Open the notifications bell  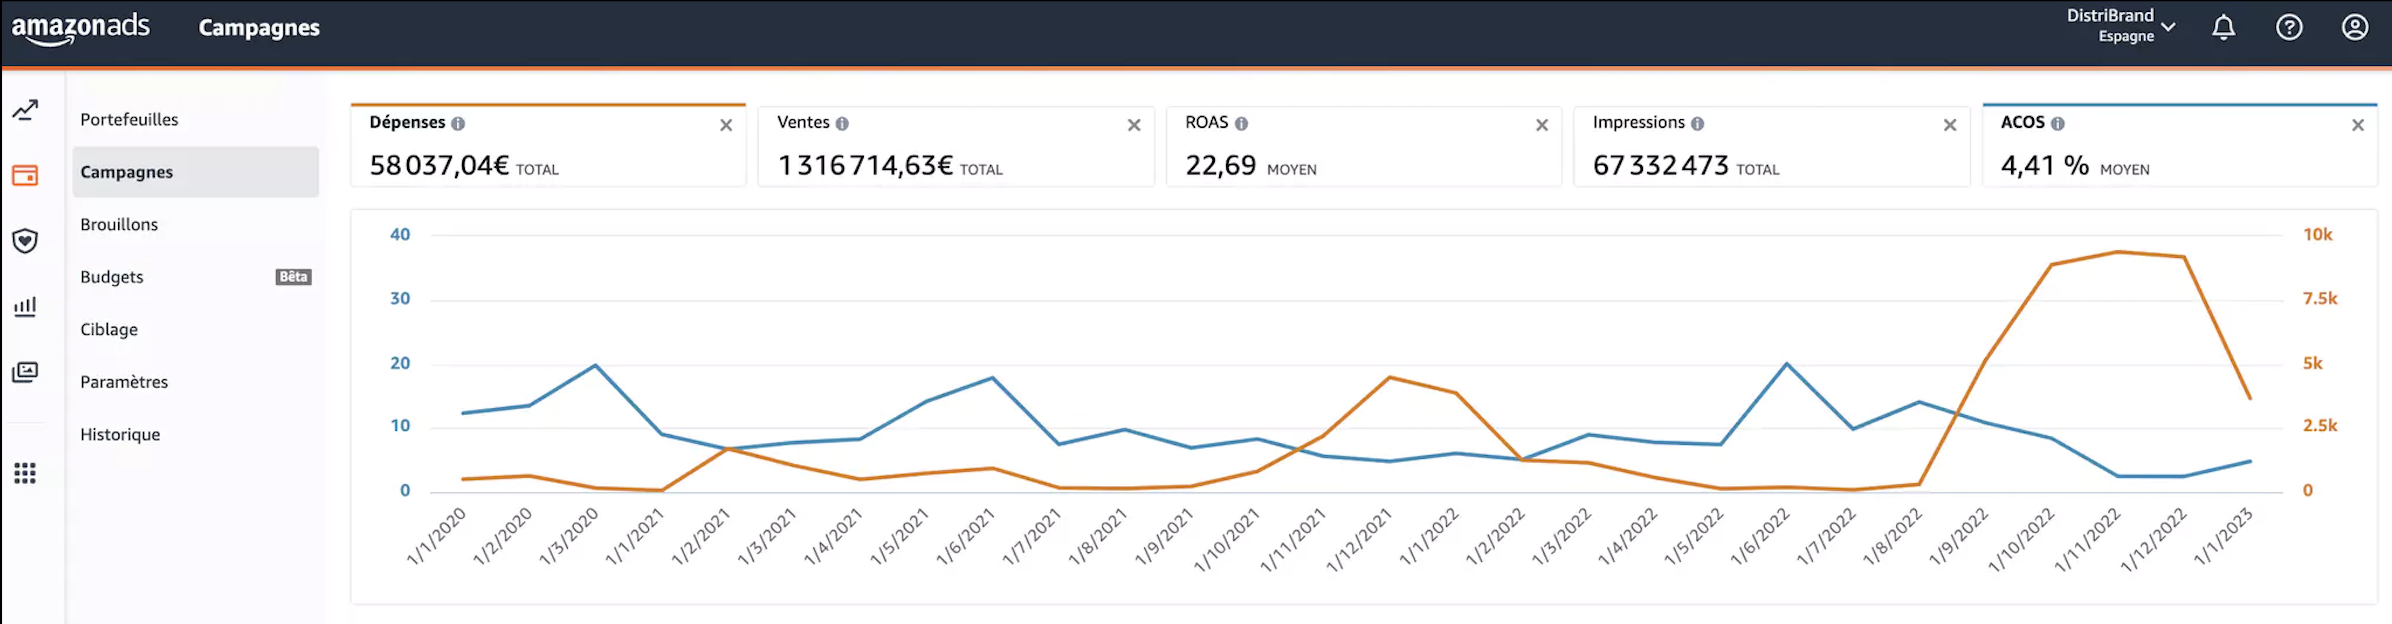pyautogui.click(x=2223, y=27)
